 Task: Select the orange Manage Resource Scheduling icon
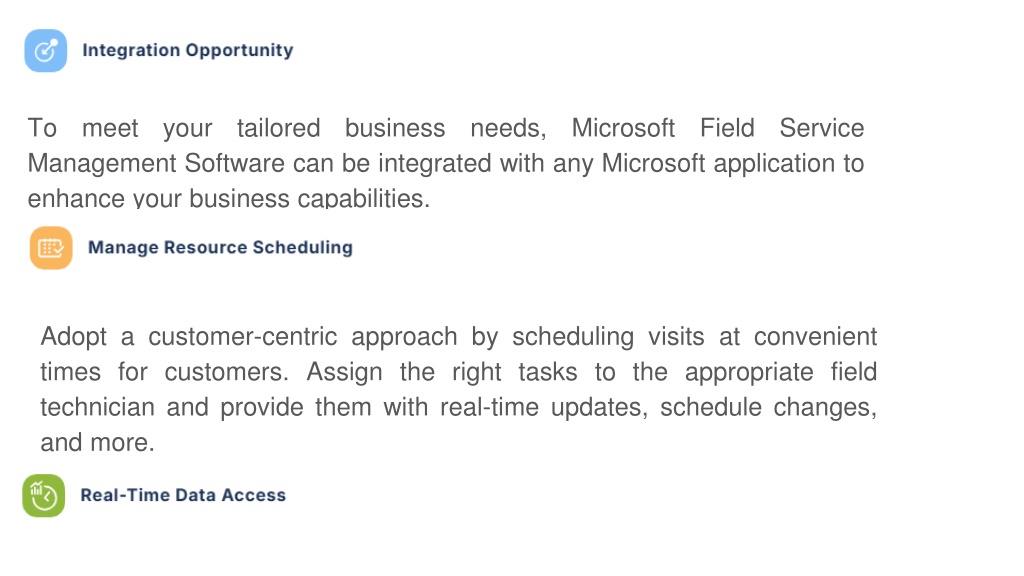click(51, 248)
